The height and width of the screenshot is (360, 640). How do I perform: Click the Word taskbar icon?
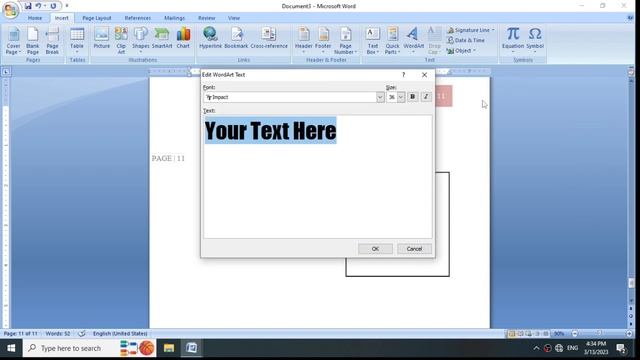(191, 348)
